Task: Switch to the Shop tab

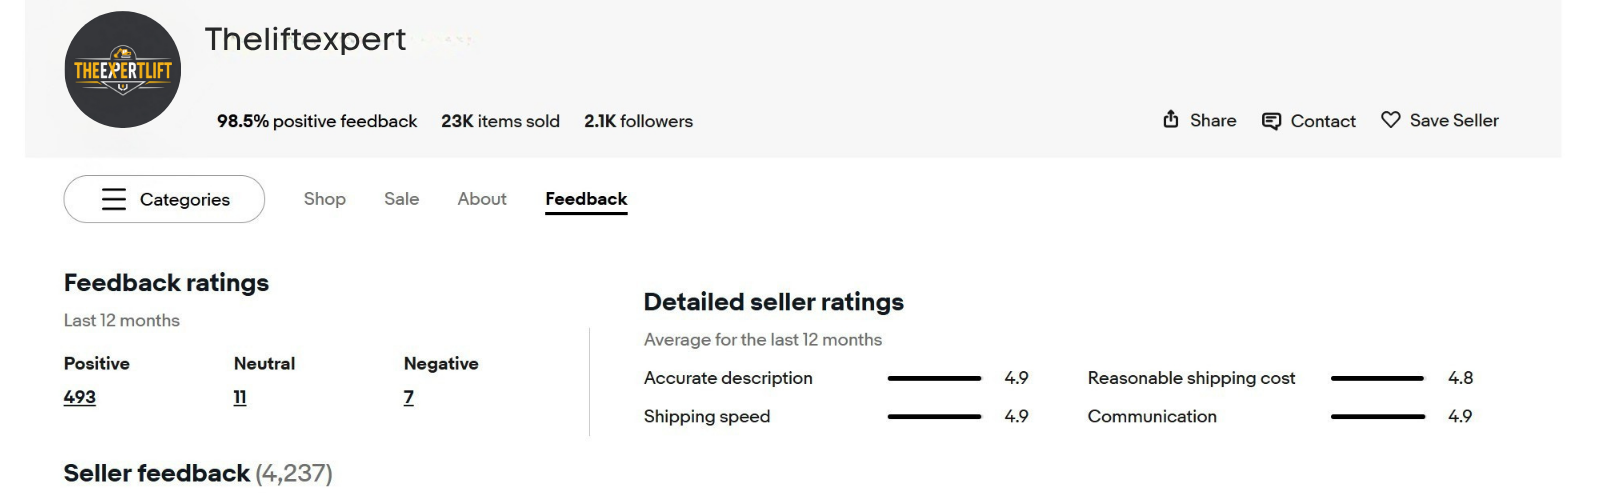Action: point(325,199)
